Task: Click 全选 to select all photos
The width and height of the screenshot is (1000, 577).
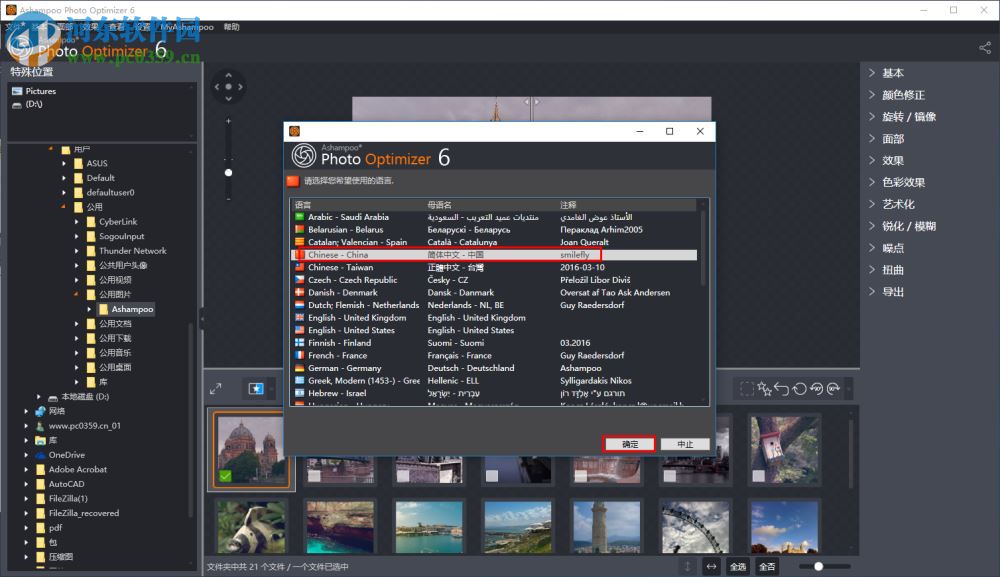Action: coord(738,566)
